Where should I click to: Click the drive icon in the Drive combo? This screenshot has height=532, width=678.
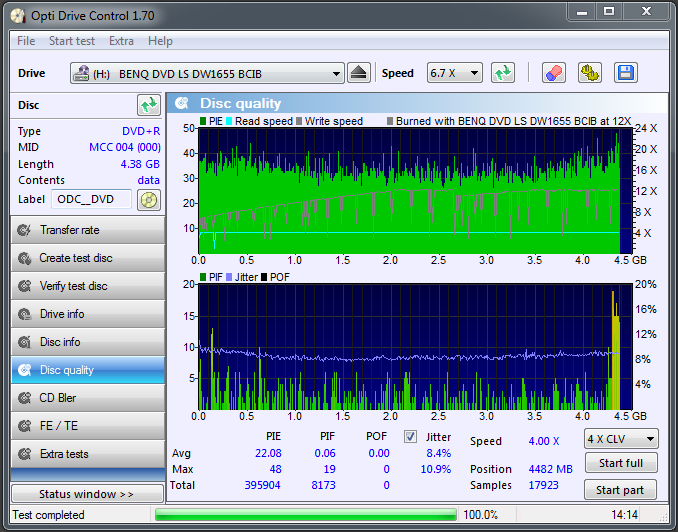[x=81, y=73]
